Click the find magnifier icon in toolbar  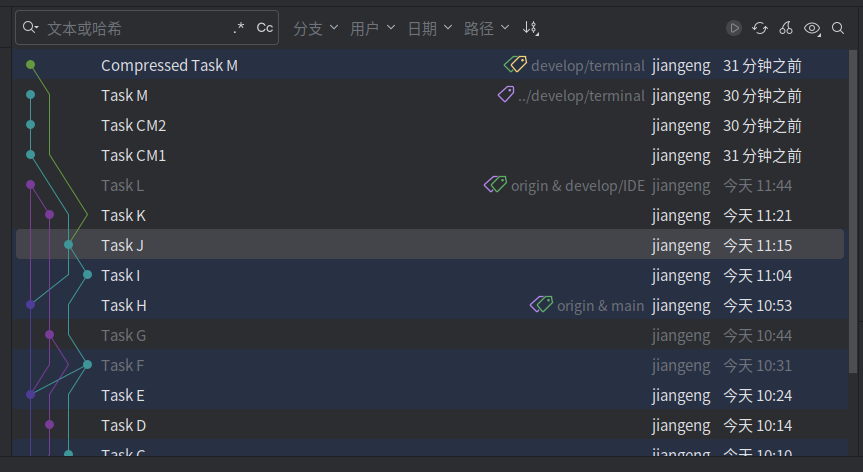[838, 28]
